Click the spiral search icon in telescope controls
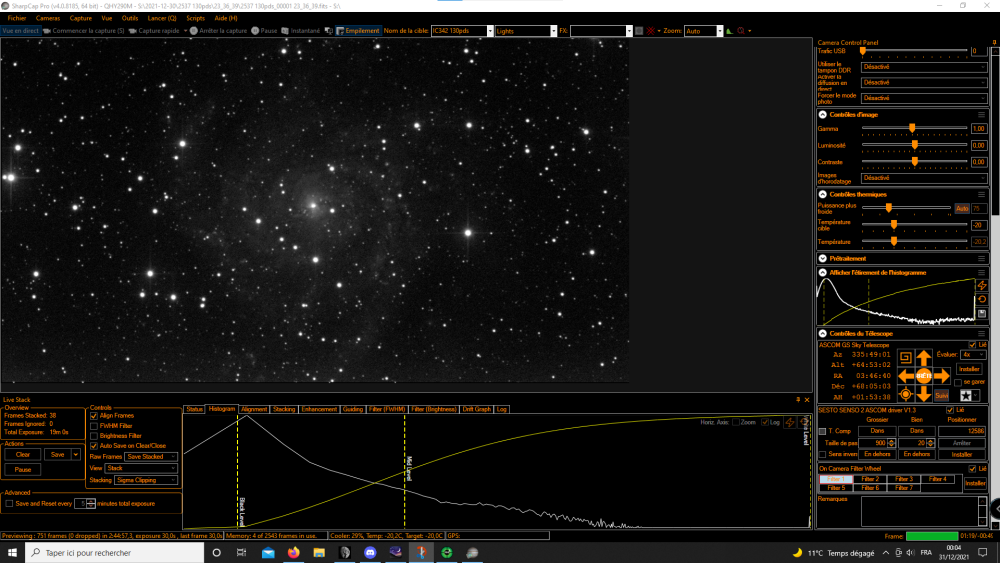The height and width of the screenshot is (563, 1000). (905, 358)
